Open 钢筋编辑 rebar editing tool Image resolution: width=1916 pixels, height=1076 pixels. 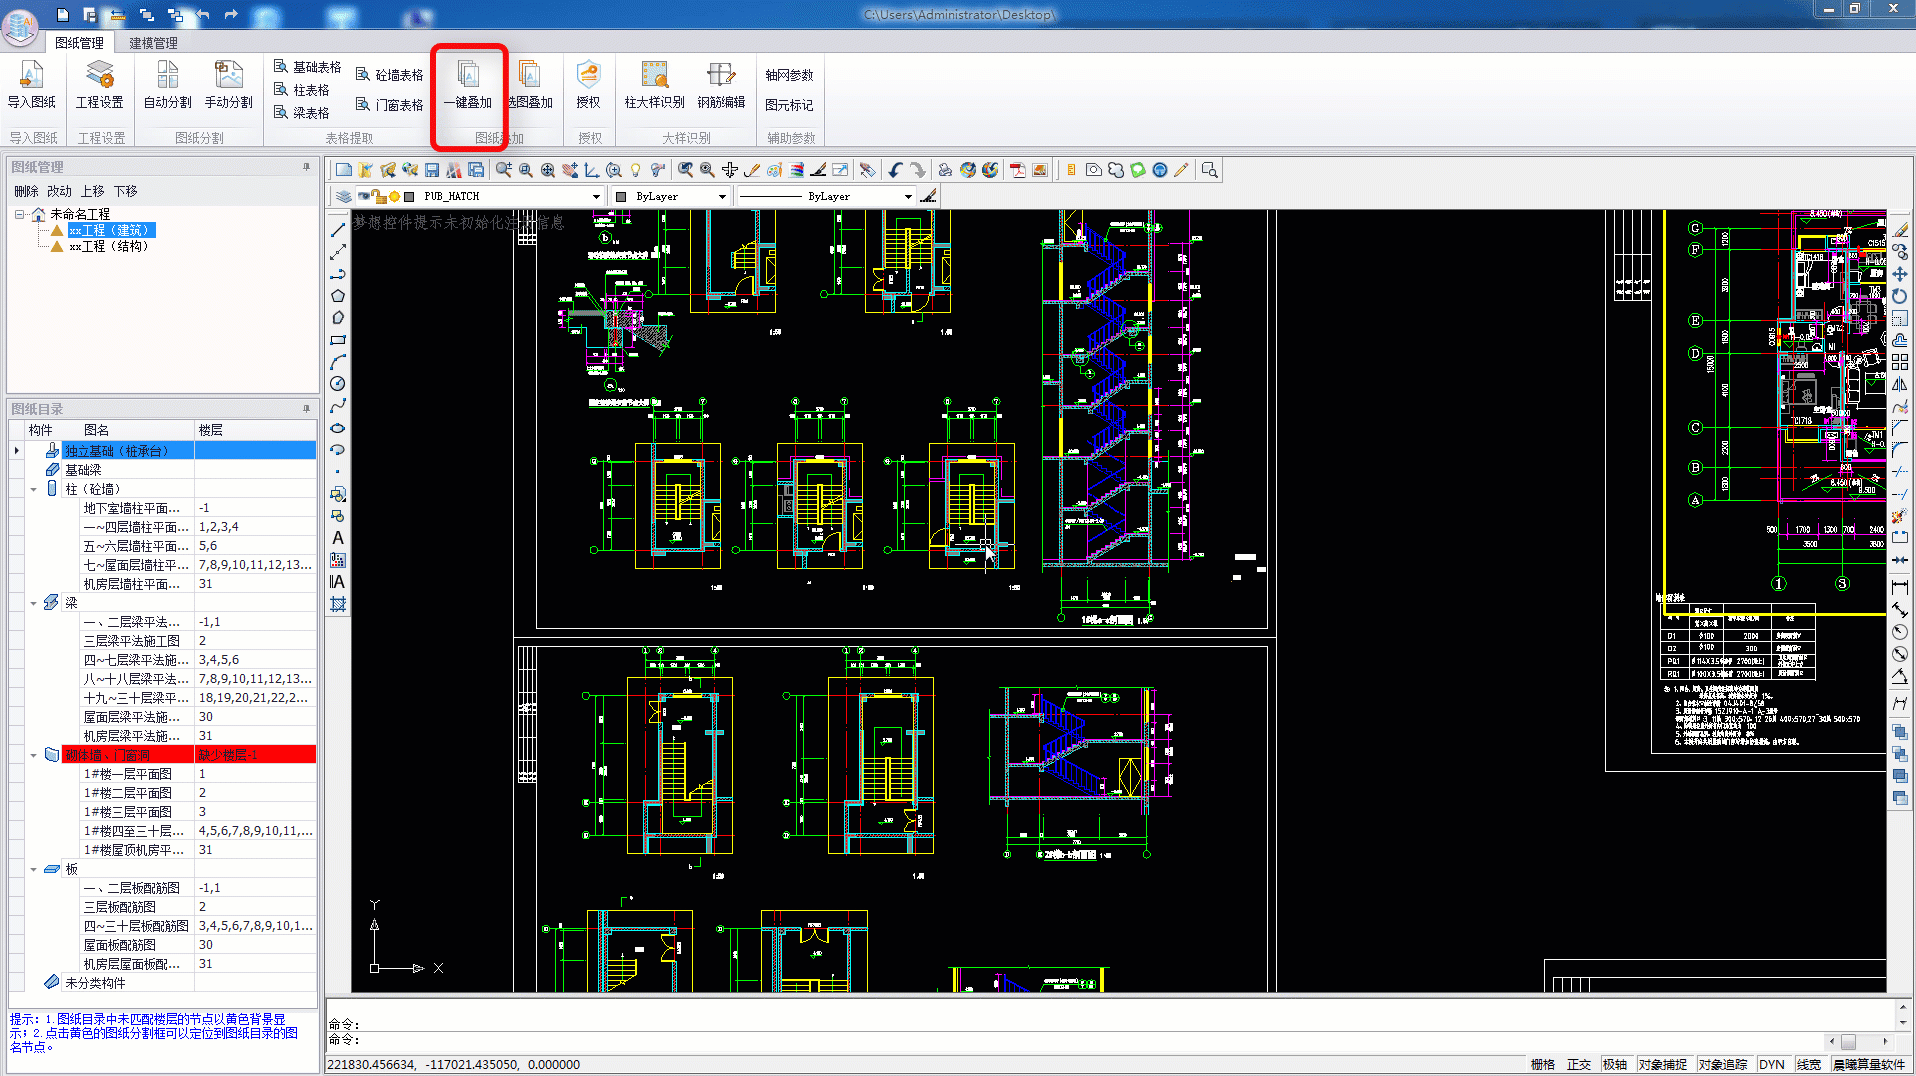[721, 84]
